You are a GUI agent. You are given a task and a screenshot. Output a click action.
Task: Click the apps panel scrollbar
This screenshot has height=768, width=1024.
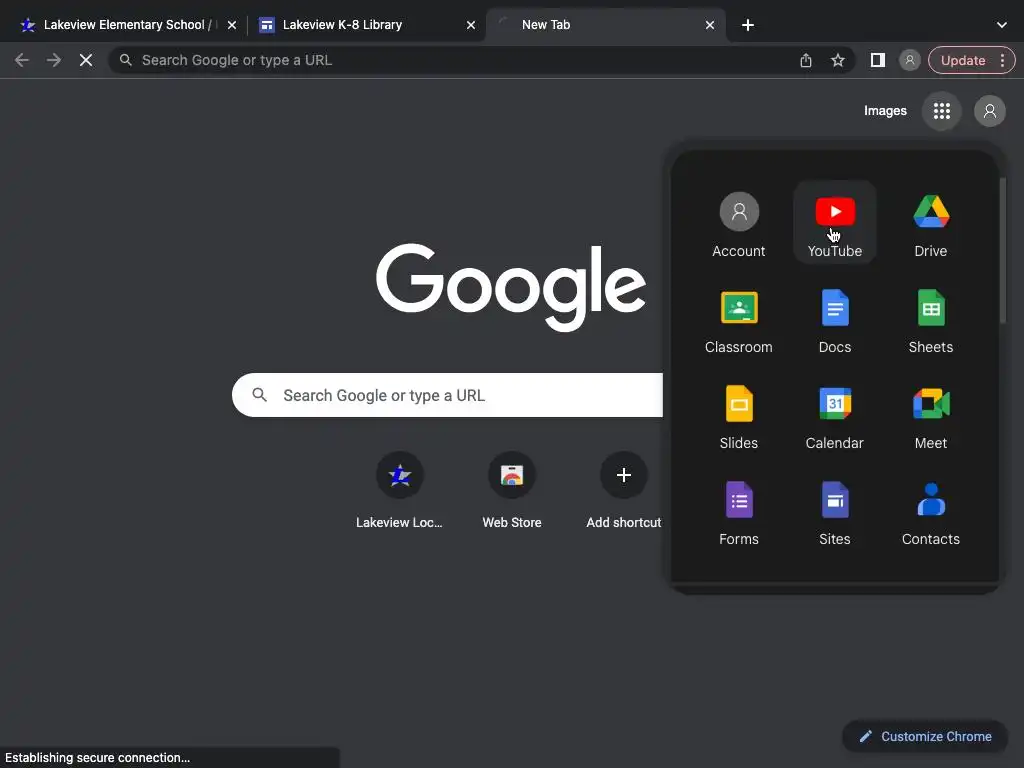[1002, 250]
